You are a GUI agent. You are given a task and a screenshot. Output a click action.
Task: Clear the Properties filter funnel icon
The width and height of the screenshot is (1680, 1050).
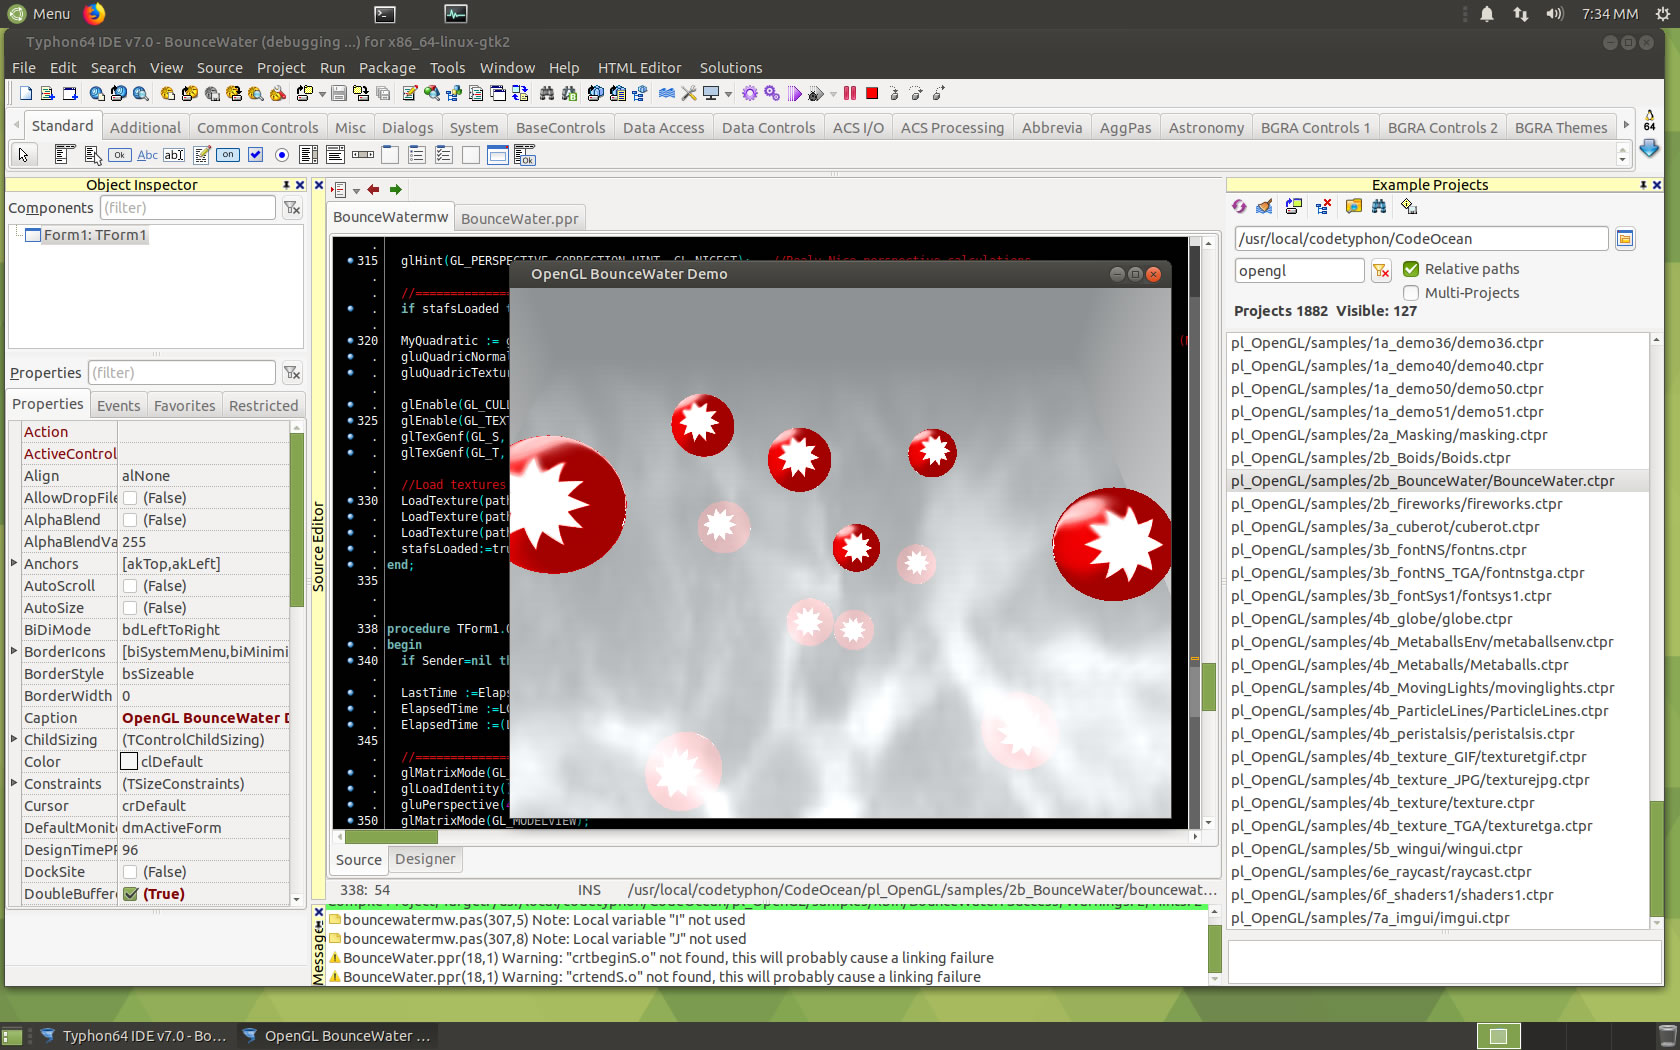[x=292, y=372]
